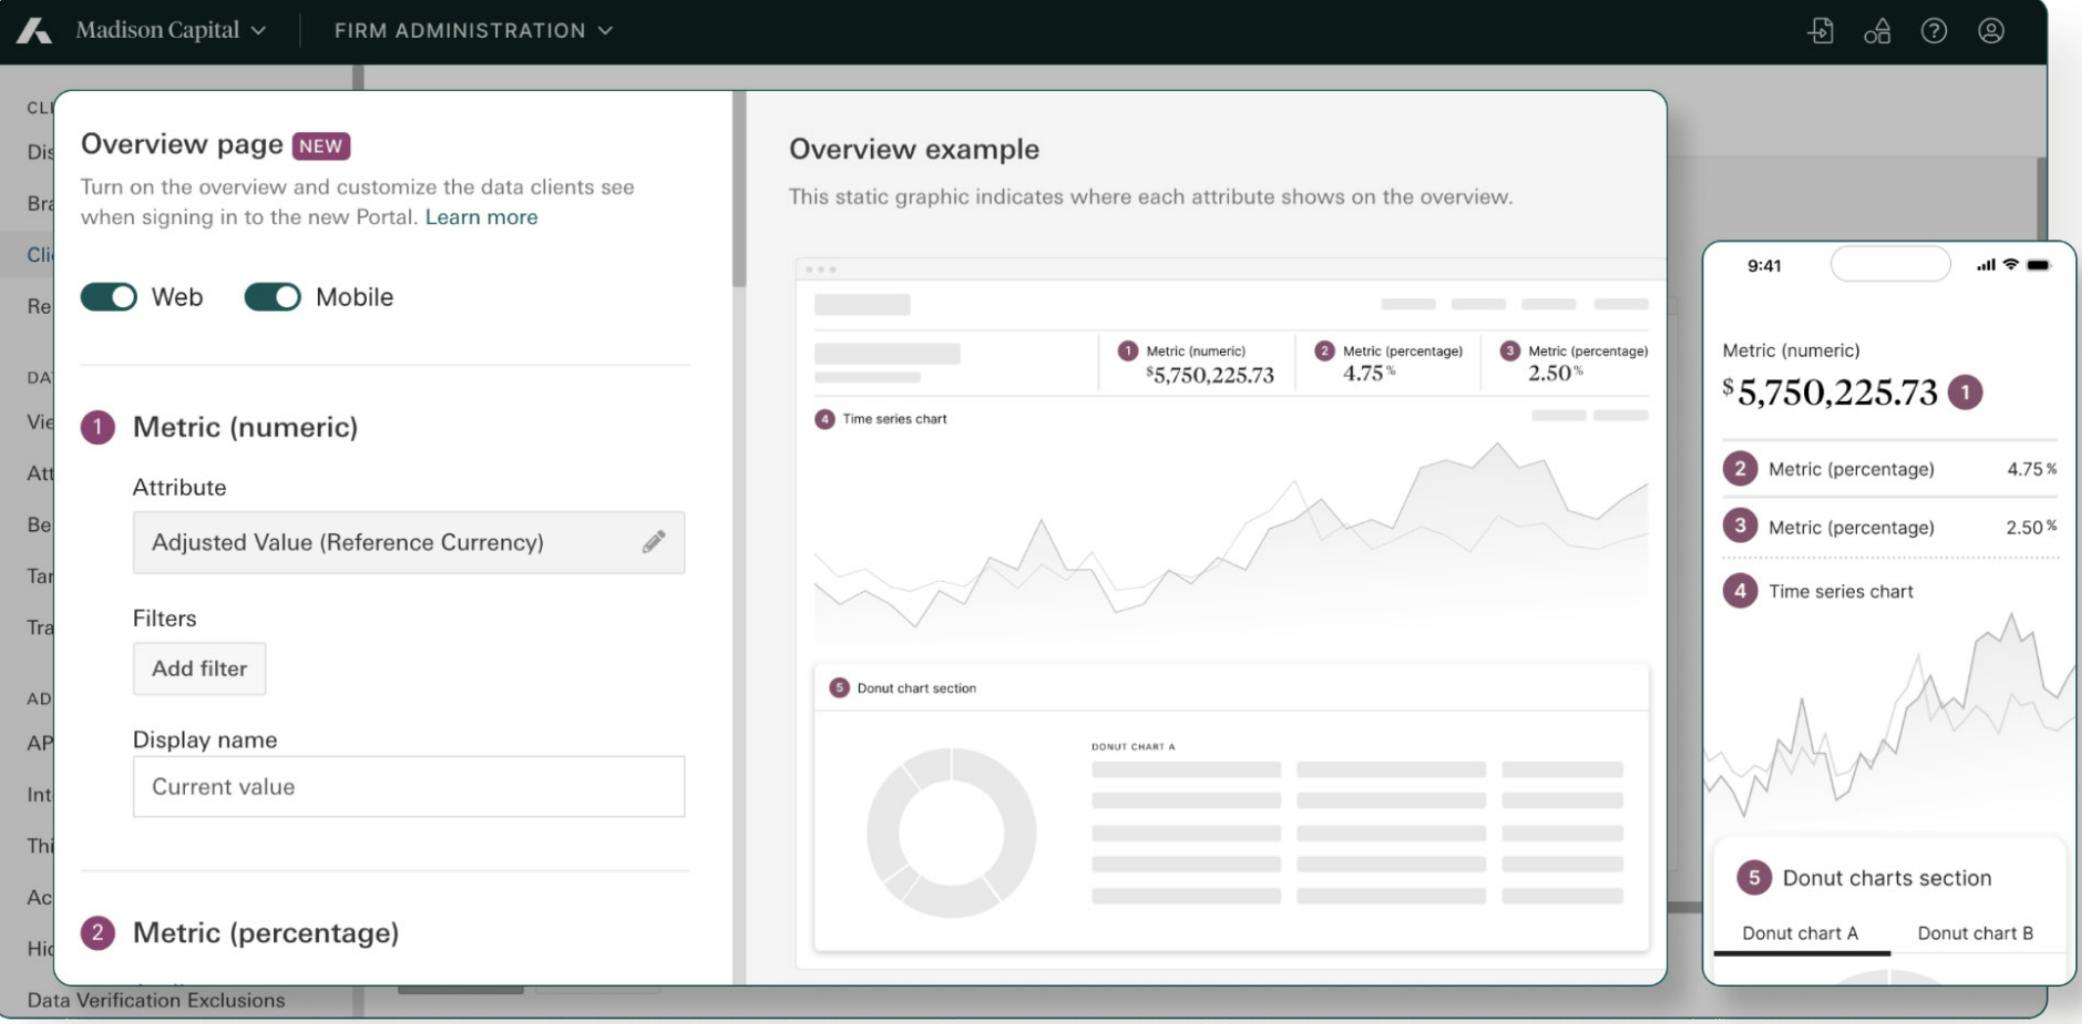Click the Addepar logo icon
This screenshot has width=2082, height=1024.
click(34, 31)
